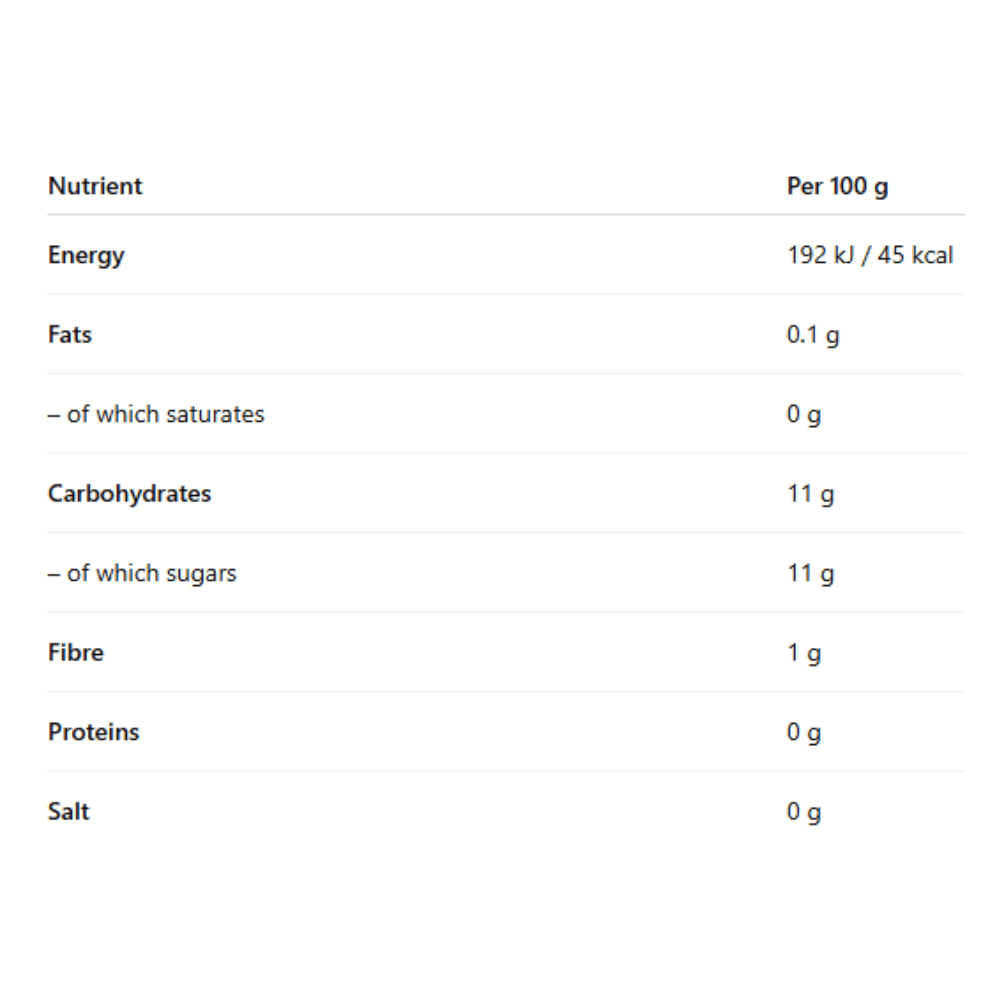Select the Carbohydrates row label
Viewport: 1000px width, 1000px height.
(x=129, y=493)
